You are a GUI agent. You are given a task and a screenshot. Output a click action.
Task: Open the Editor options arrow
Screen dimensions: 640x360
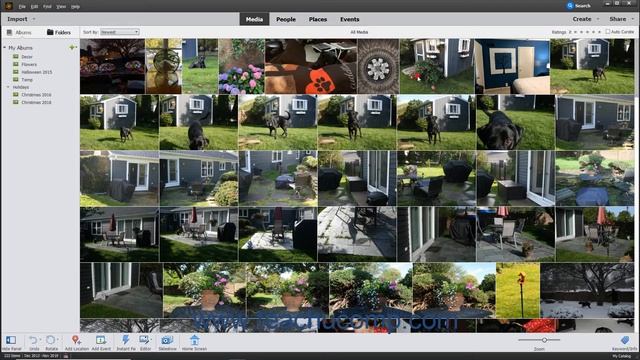click(x=151, y=339)
